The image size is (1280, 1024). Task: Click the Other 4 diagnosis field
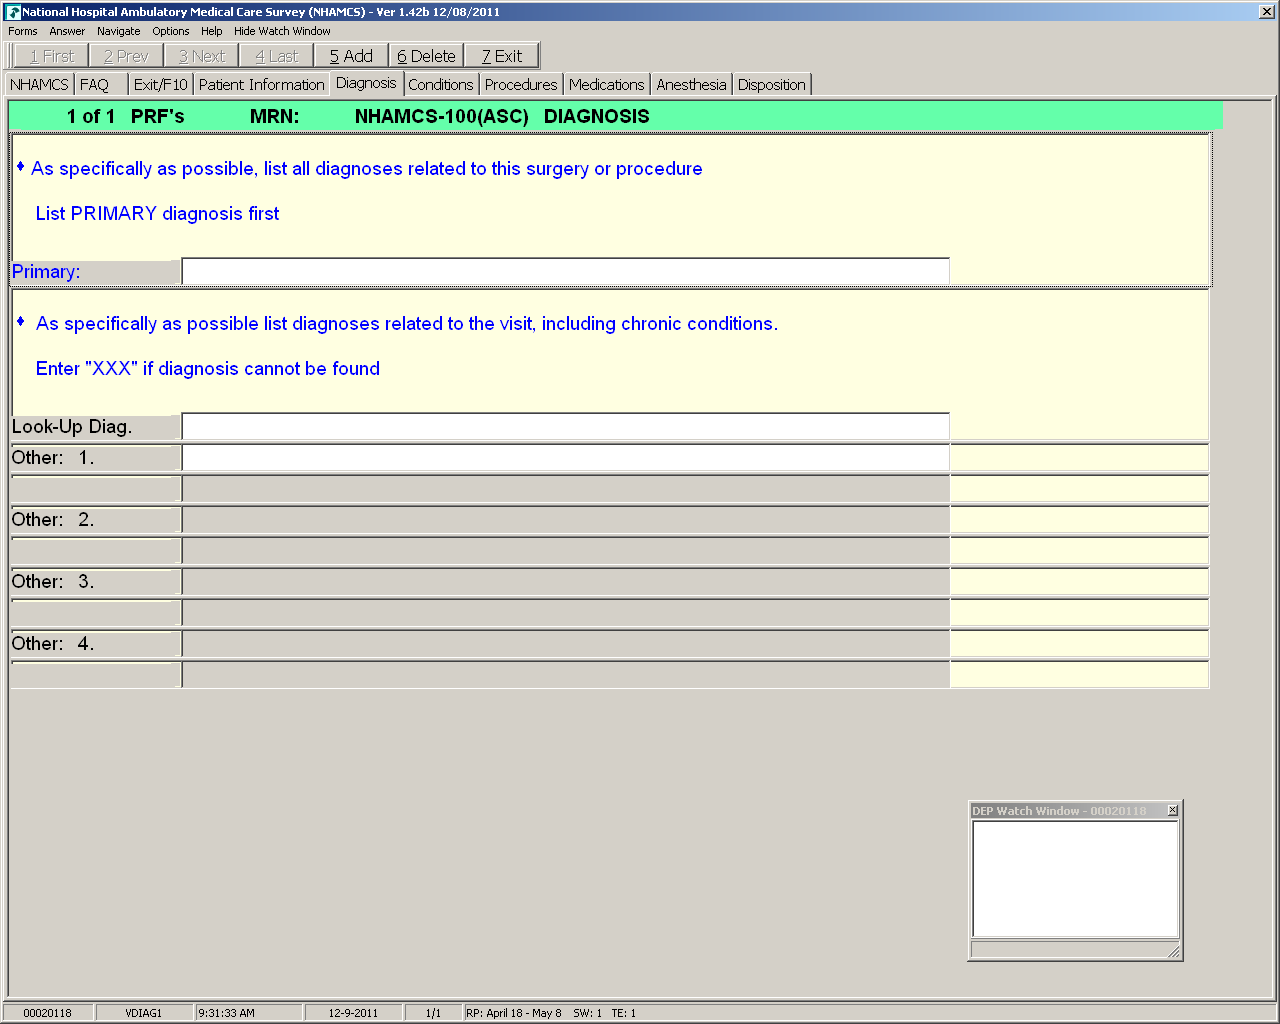[565, 644]
